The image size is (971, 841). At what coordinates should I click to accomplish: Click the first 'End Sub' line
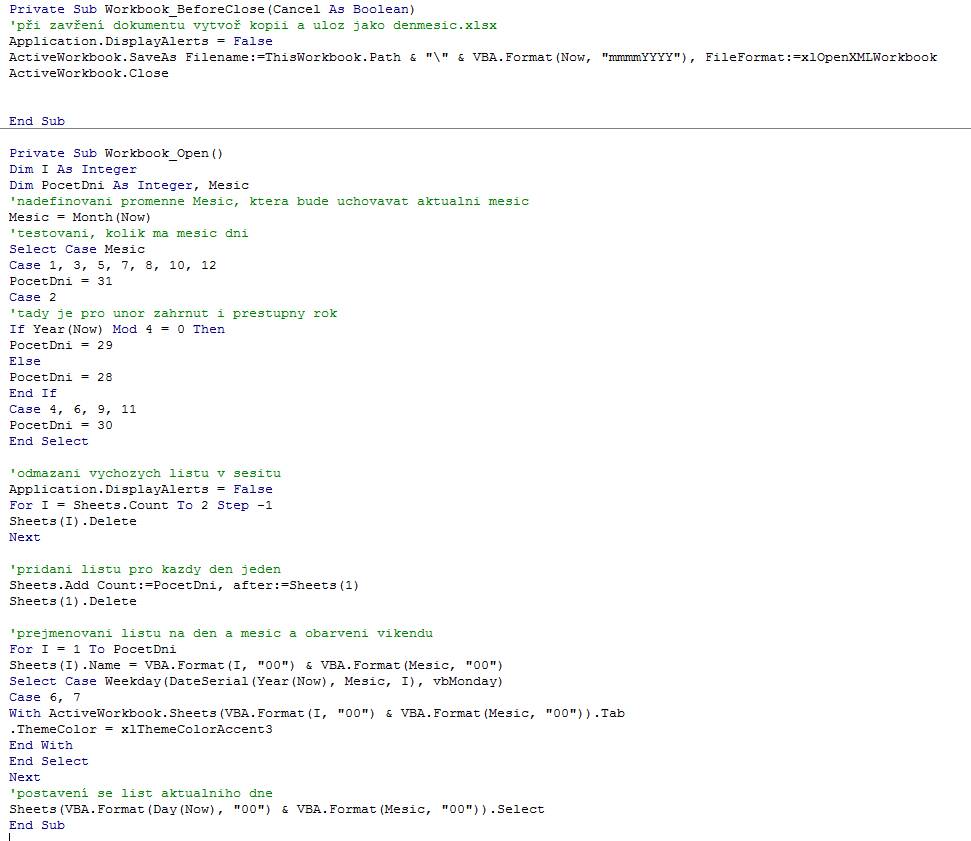37,121
